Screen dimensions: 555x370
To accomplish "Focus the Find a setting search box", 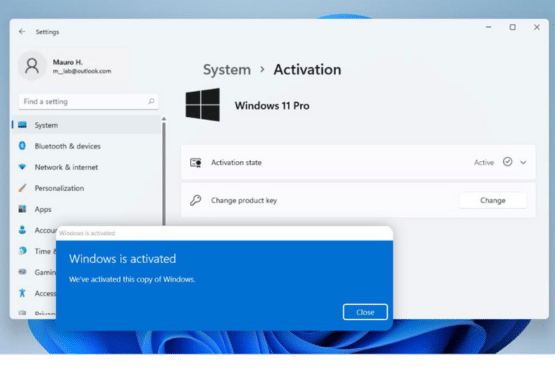I will [x=88, y=102].
